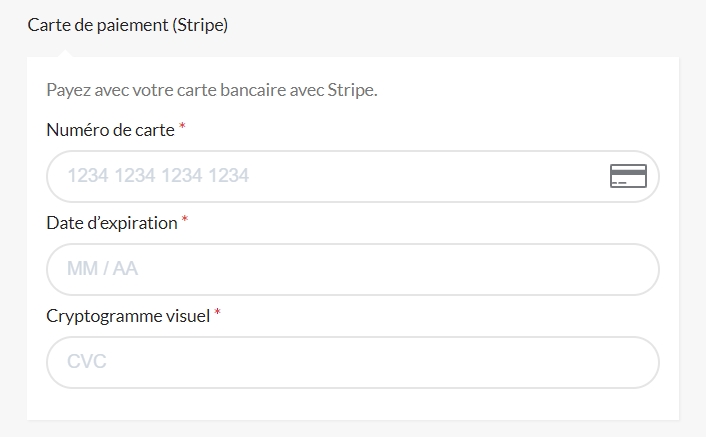Click red asterisk beside Numéro de carte

[182, 126]
